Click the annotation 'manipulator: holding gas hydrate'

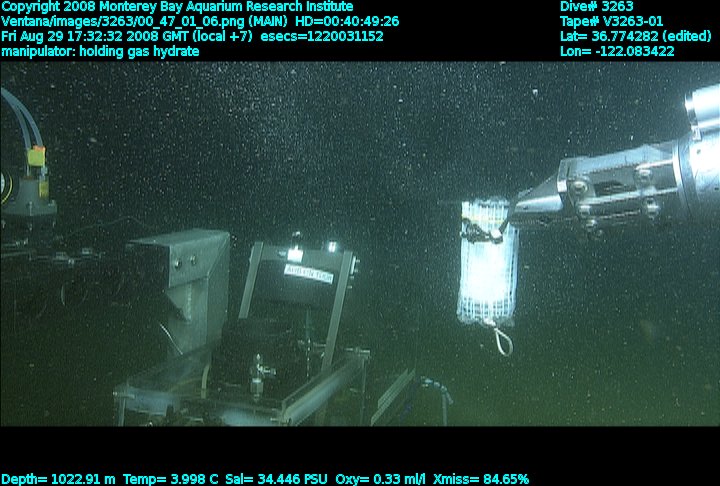click(100, 51)
